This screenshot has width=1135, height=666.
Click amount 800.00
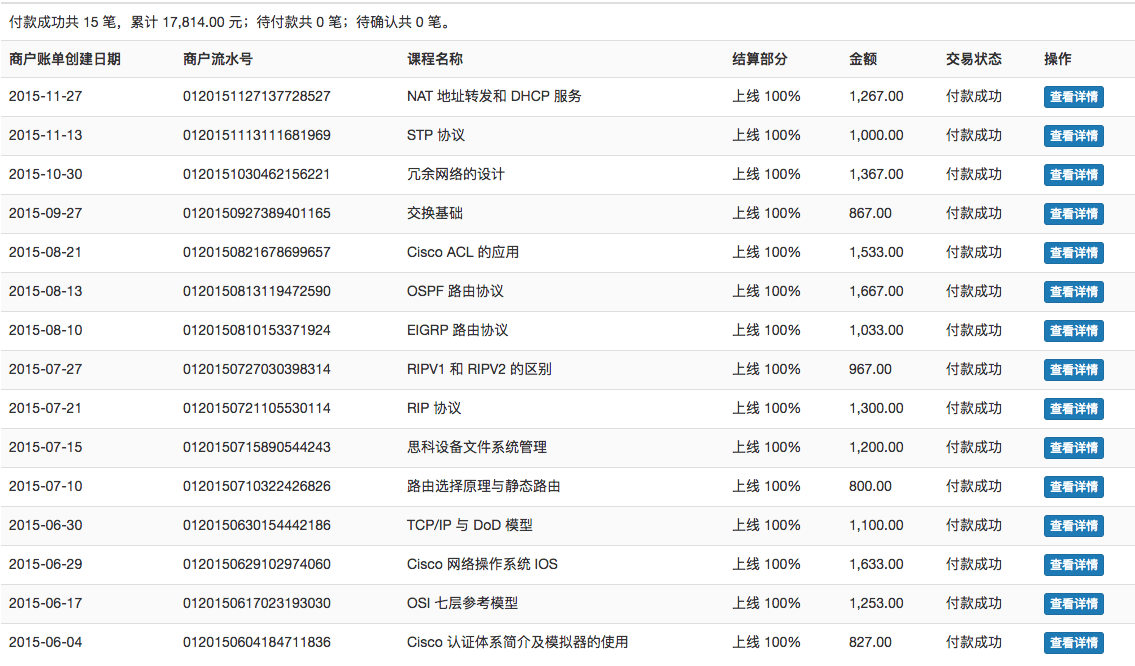[x=870, y=487]
